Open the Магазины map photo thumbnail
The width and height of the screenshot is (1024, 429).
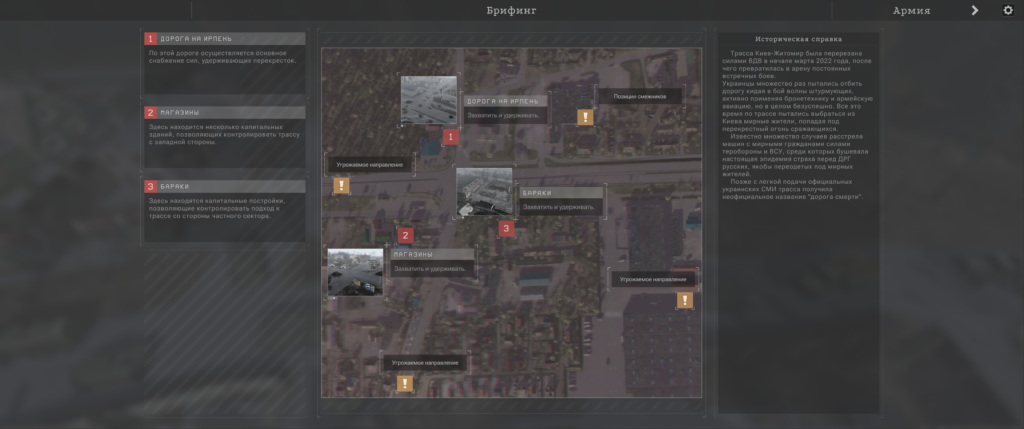coord(355,272)
